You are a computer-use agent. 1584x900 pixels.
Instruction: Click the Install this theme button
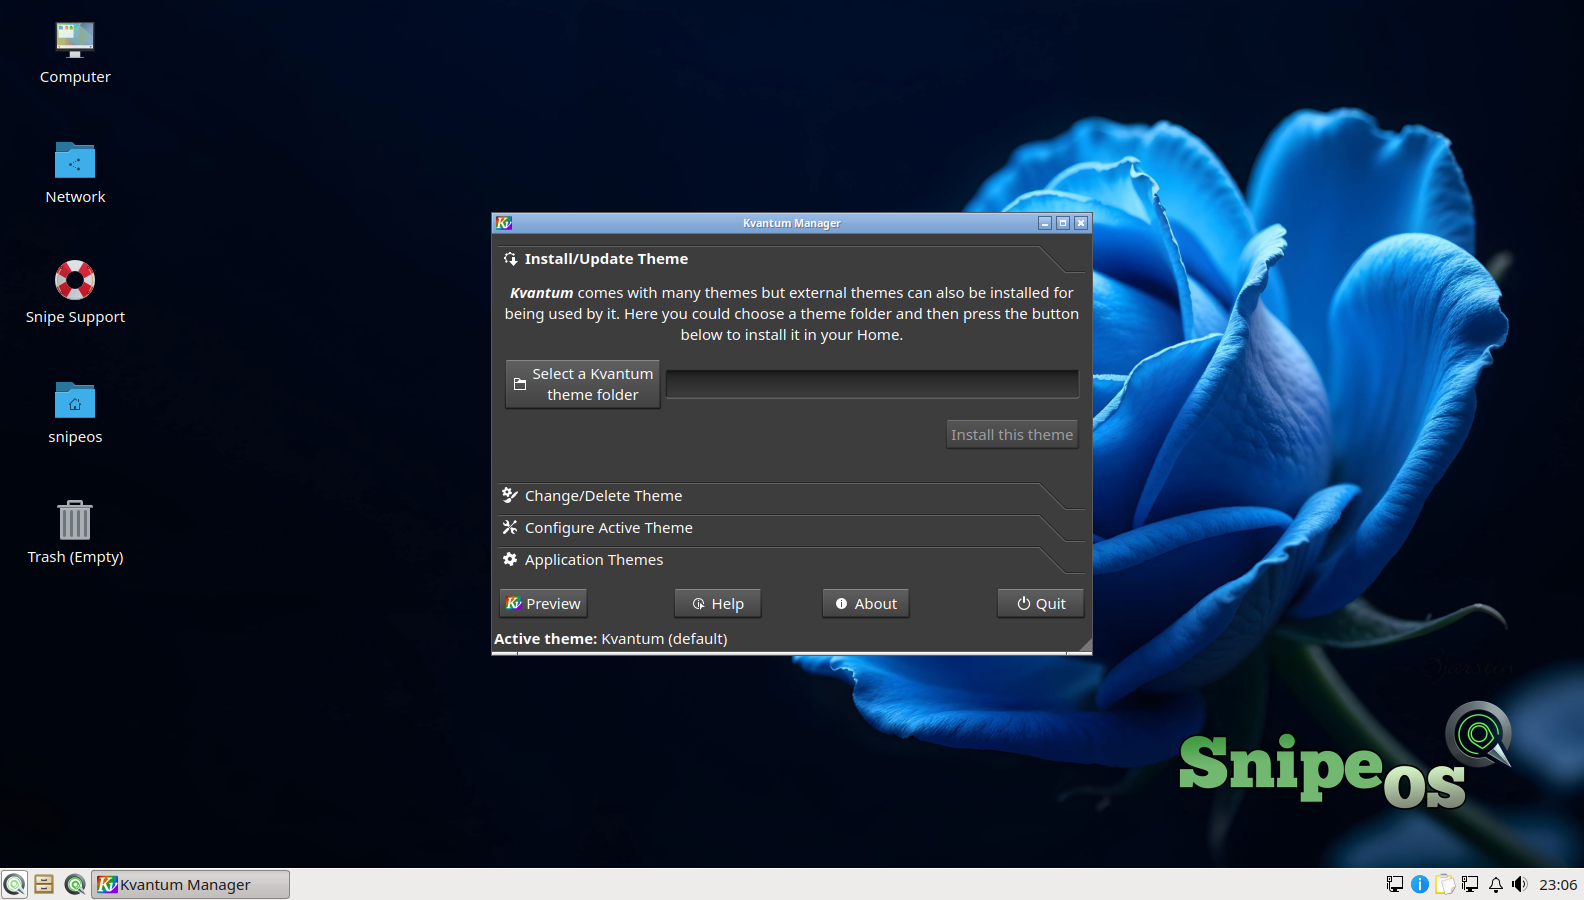(1012, 435)
